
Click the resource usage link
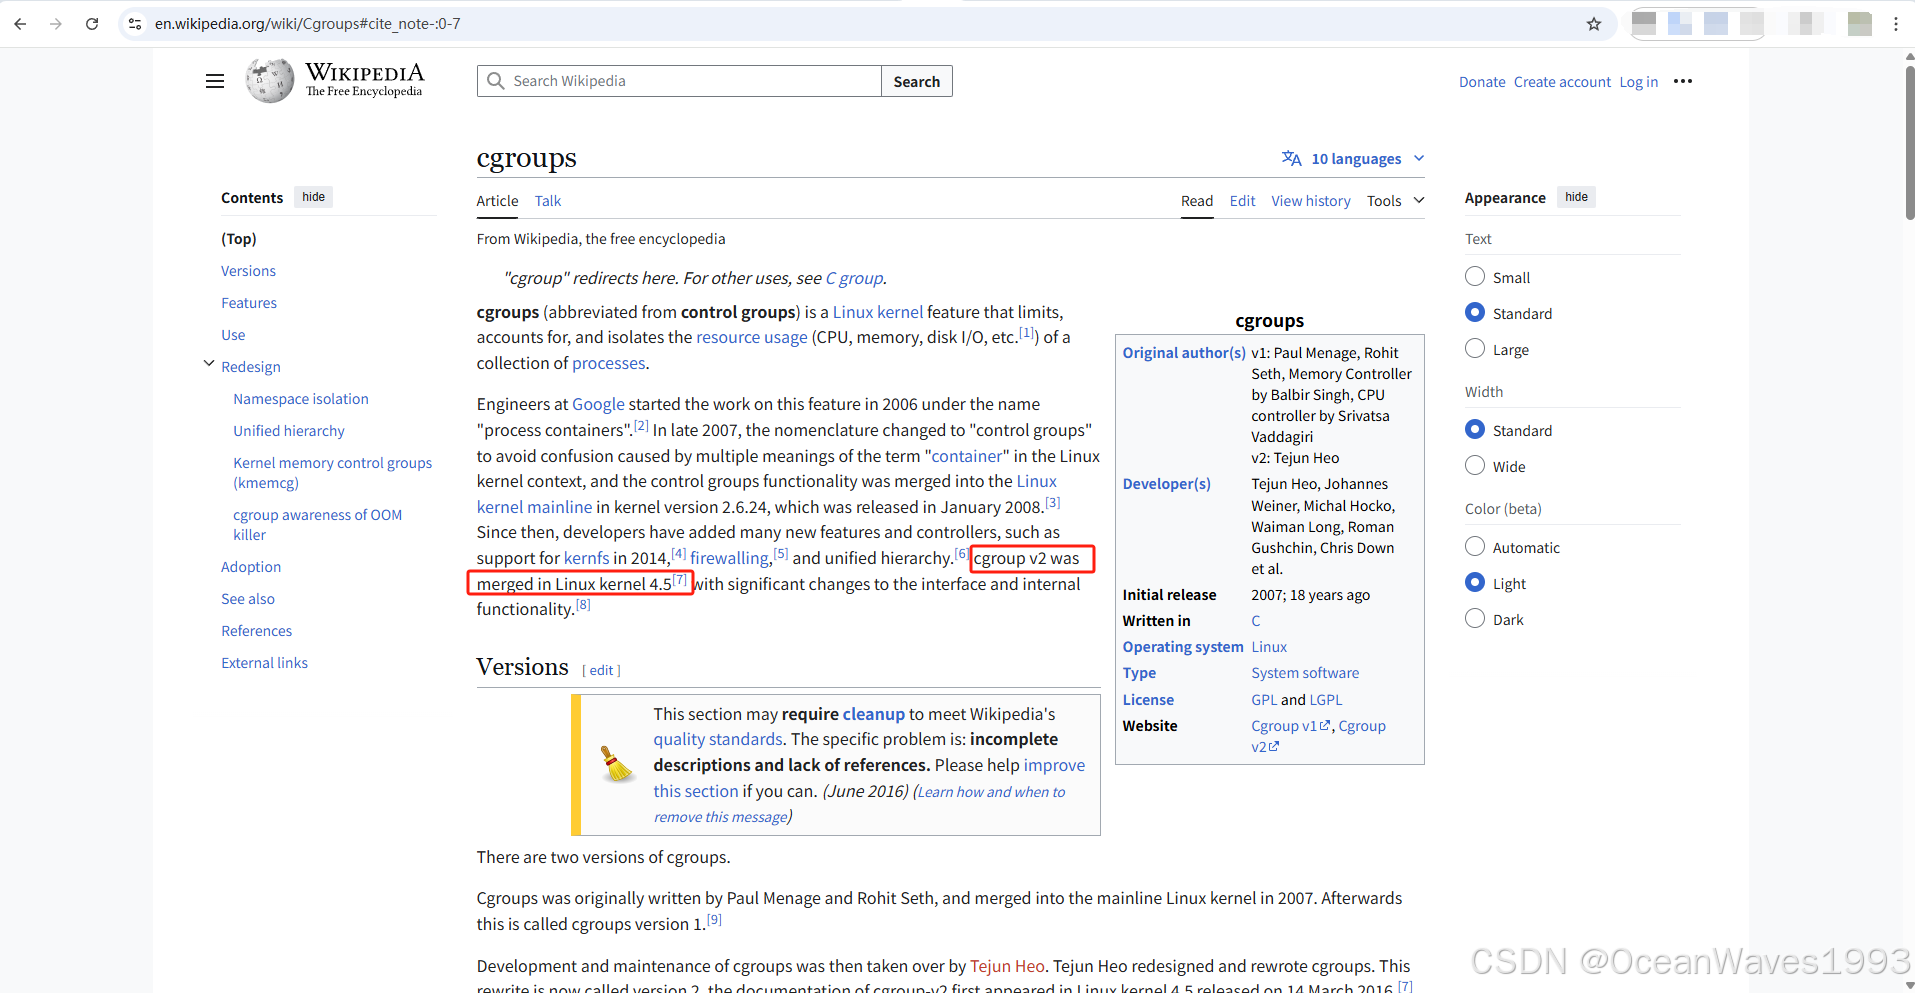[752, 337]
